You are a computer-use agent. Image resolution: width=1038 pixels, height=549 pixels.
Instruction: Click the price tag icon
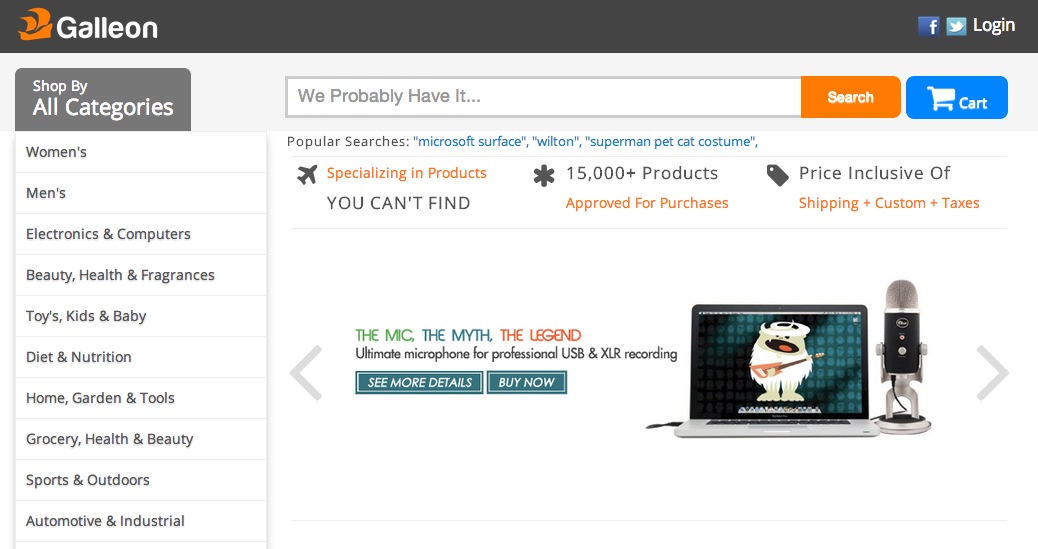click(x=777, y=175)
